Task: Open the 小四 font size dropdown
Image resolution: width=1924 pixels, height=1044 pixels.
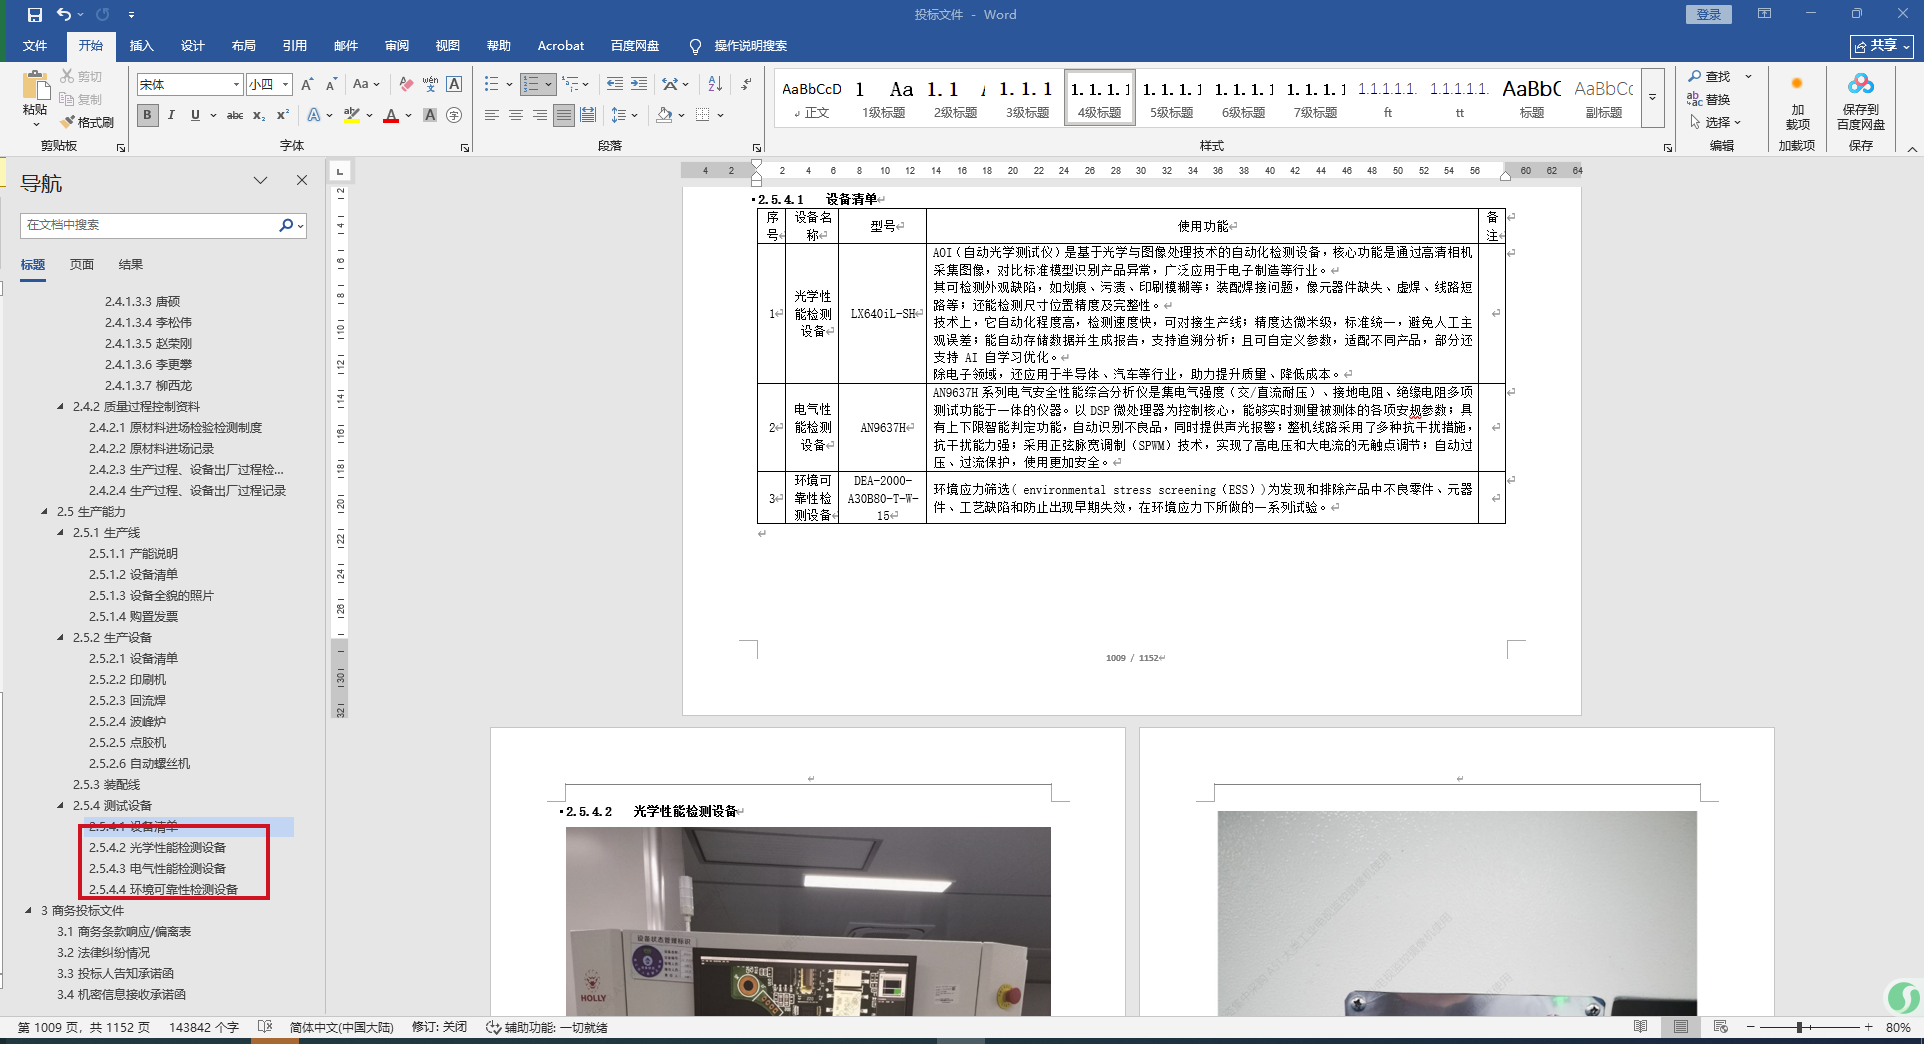Action: tap(285, 85)
